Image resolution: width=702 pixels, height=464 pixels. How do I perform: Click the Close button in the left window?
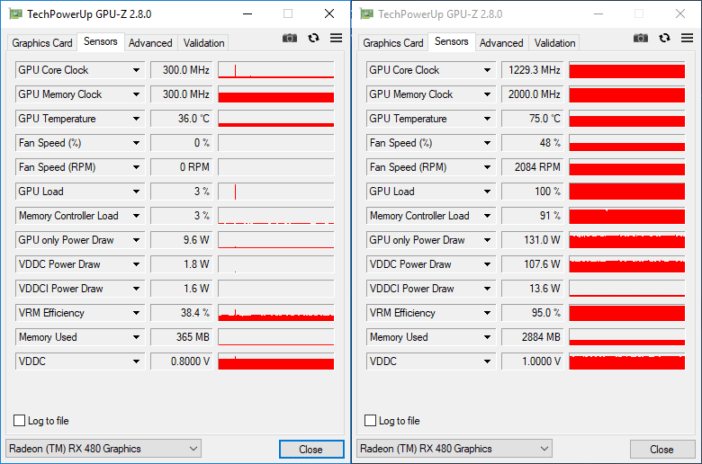(x=312, y=449)
